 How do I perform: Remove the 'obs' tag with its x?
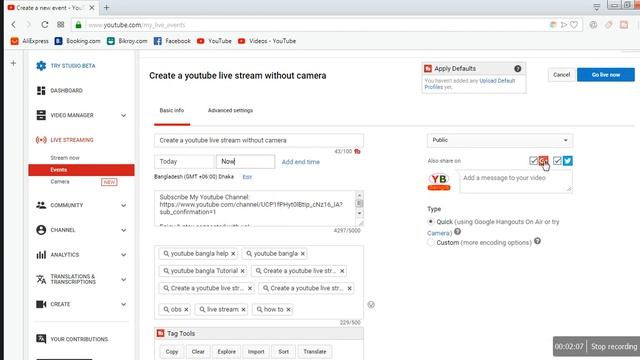[x=186, y=310]
